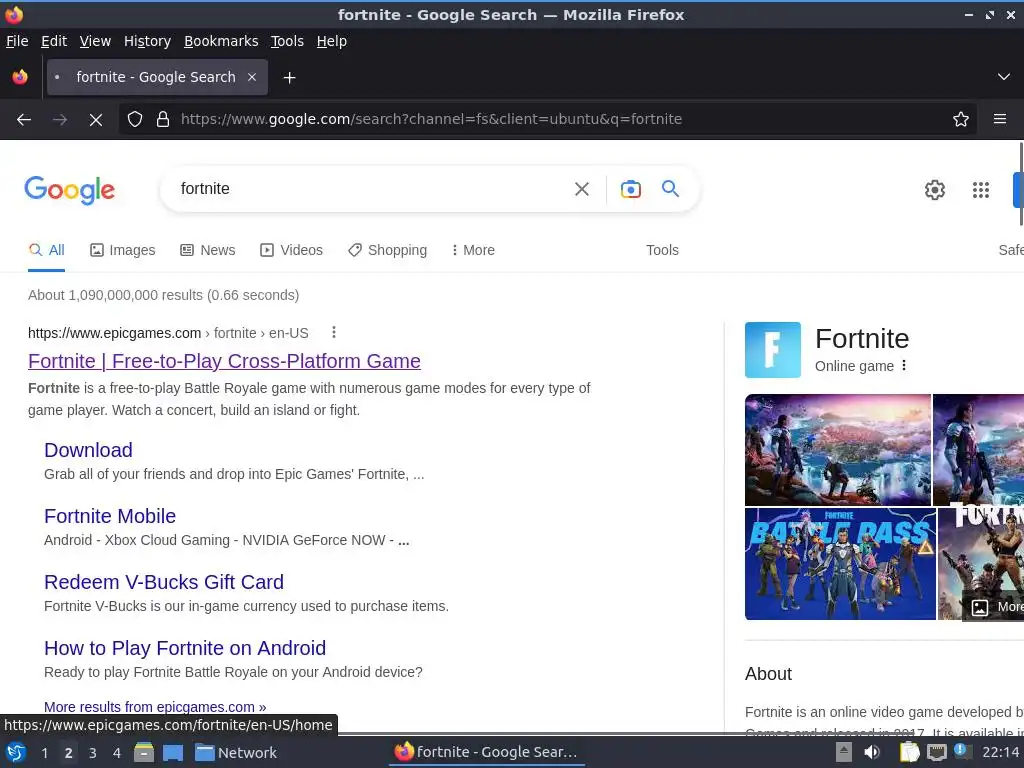
Task: Open the system start menu icon
Action: point(16,753)
